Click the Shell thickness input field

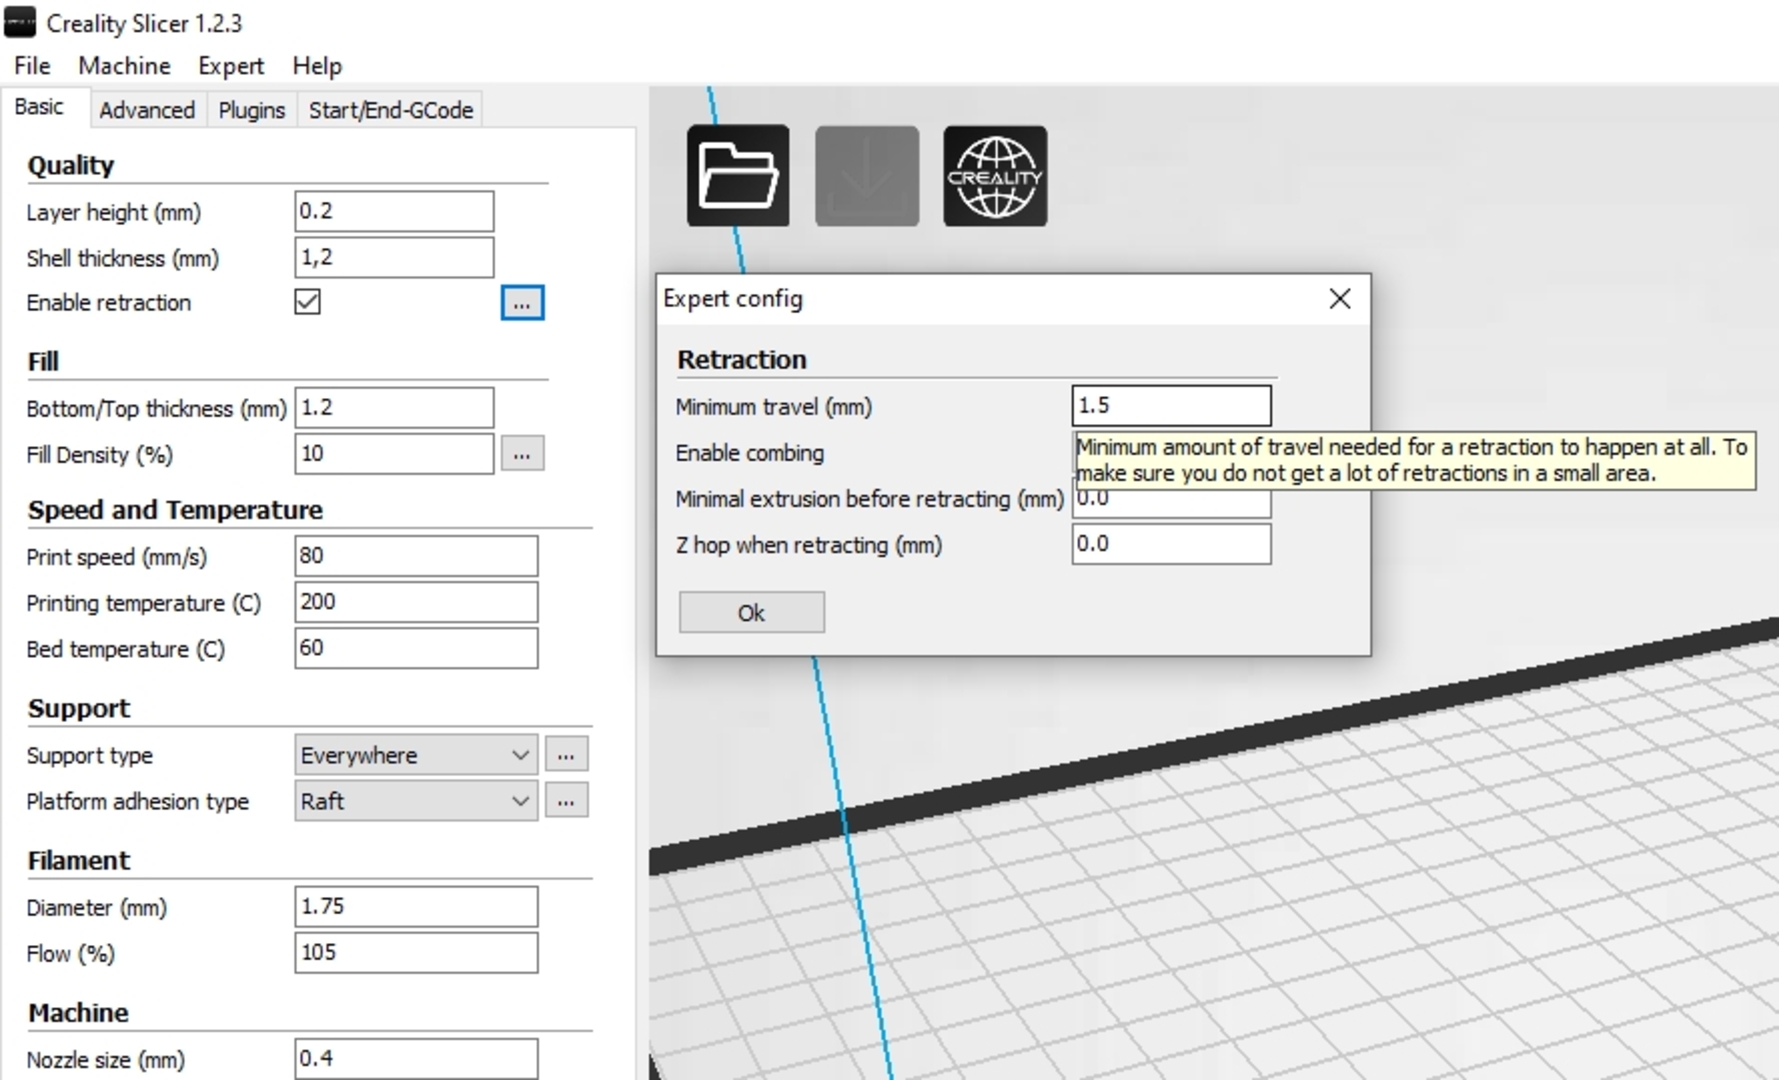[394, 257]
